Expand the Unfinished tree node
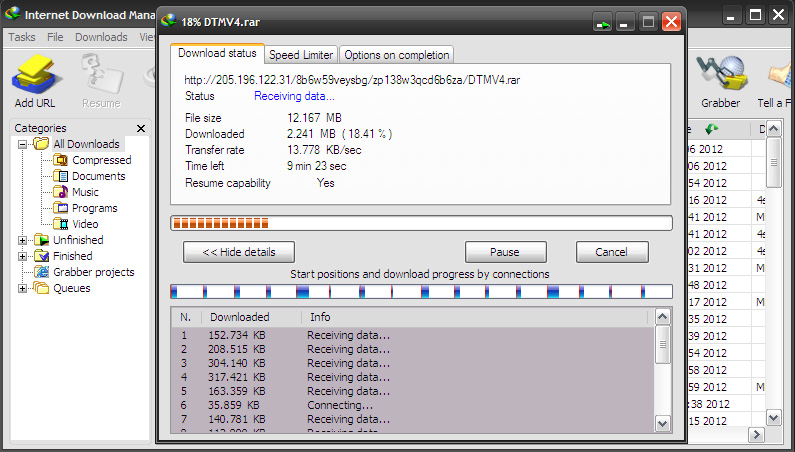Viewport: 795px width, 452px height. tap(22, 240)
